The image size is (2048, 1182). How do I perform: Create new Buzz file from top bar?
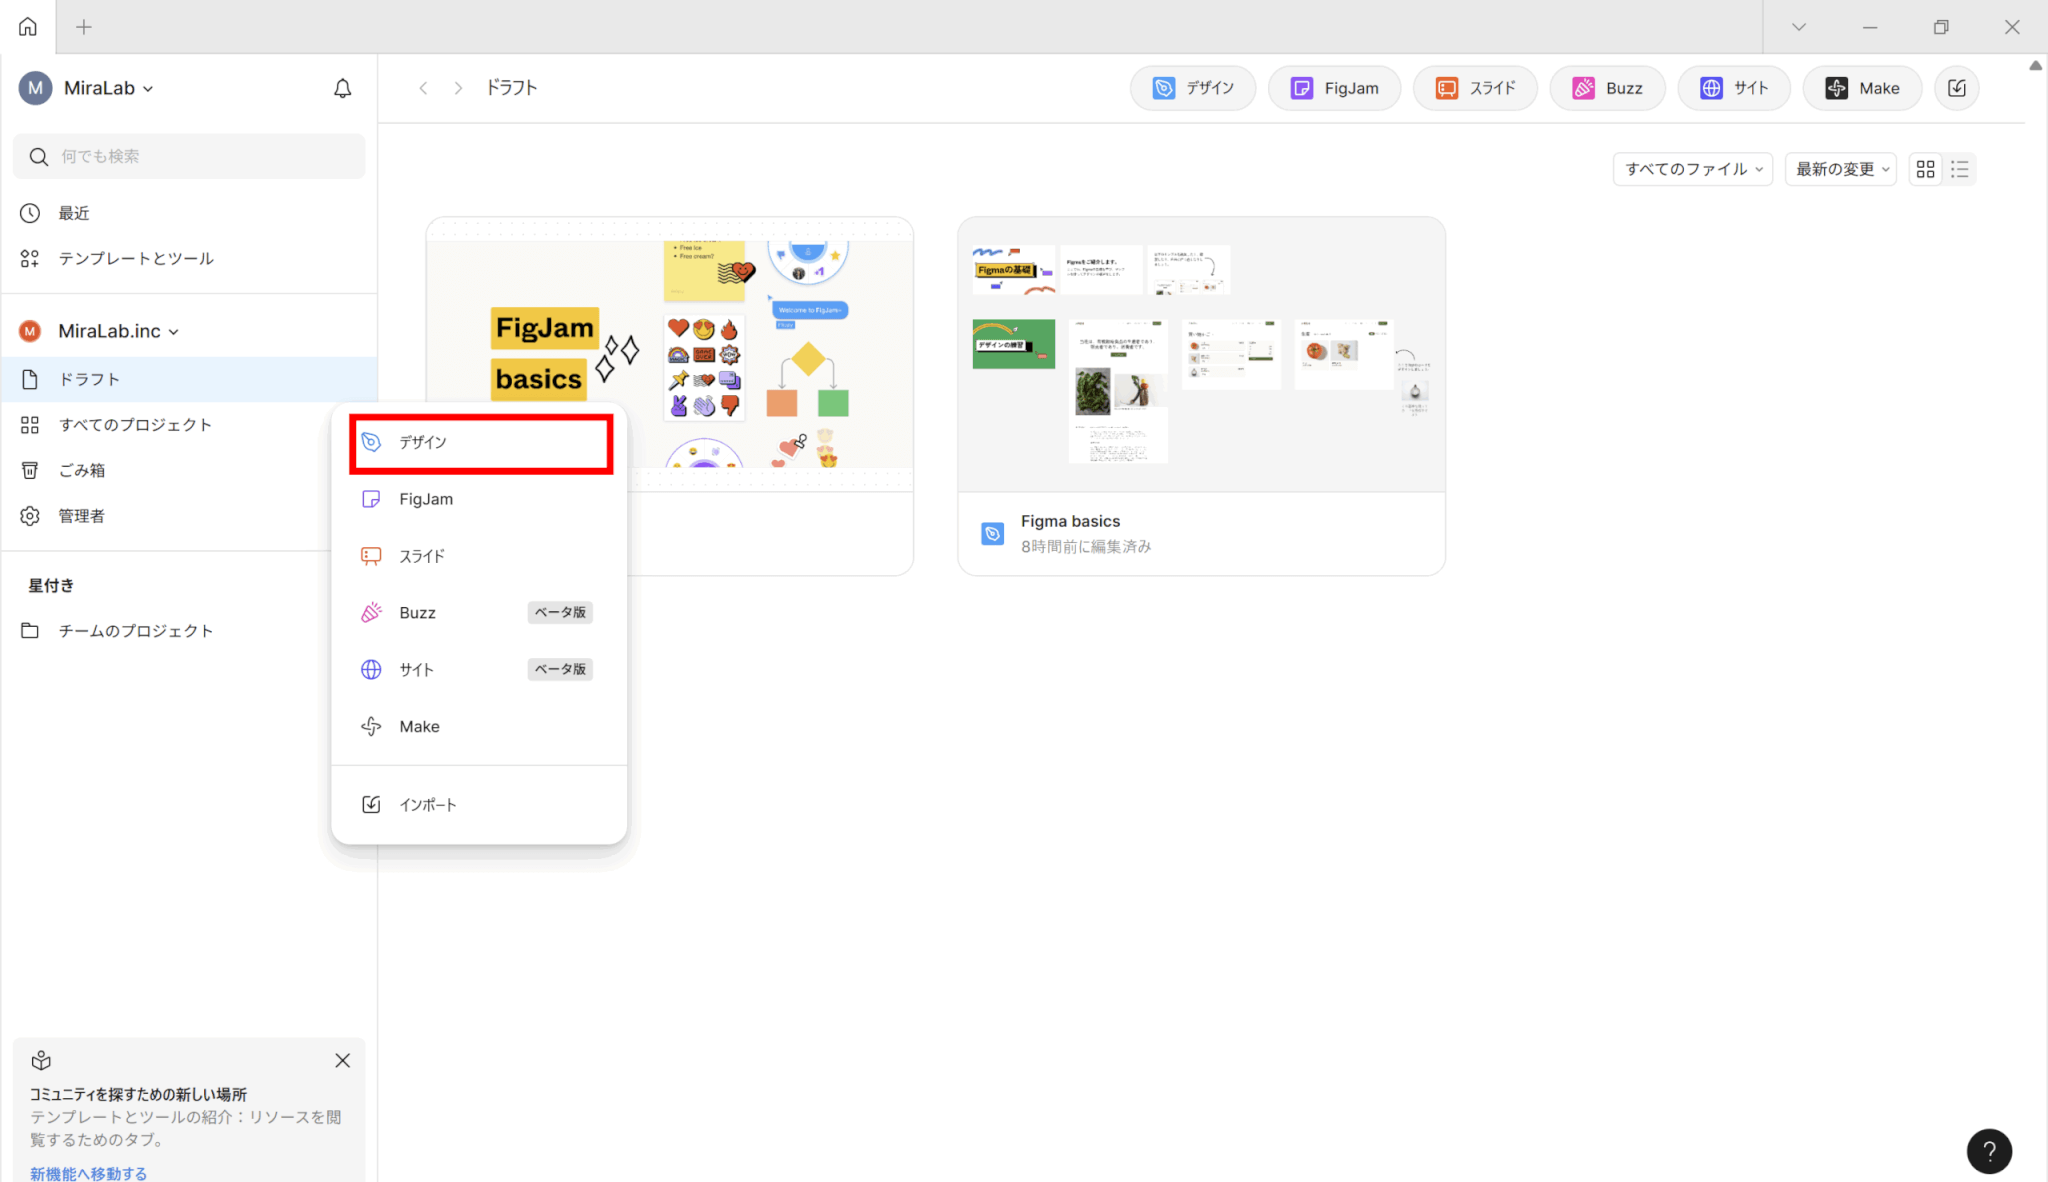[1607, 88]
